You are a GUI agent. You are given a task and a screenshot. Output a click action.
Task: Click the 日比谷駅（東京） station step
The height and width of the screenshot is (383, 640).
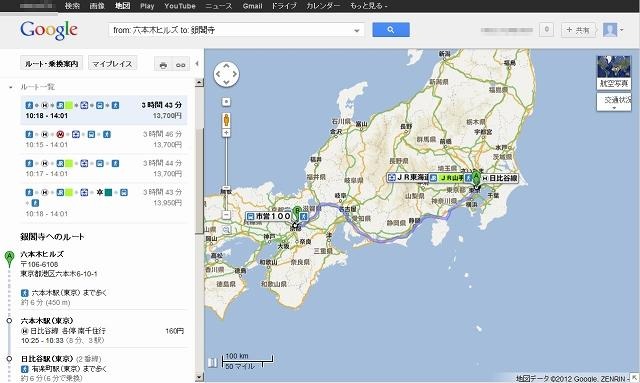pyautogui.click(x=47, y=359)
